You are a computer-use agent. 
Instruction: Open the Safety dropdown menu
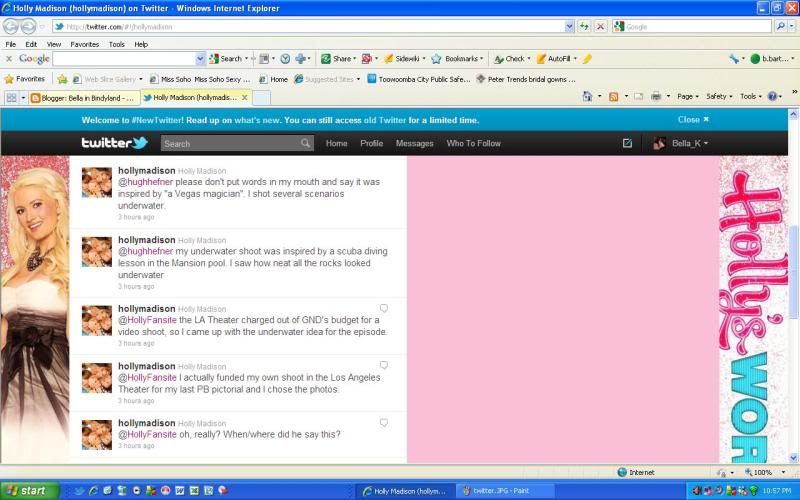[x=718, y=97]
